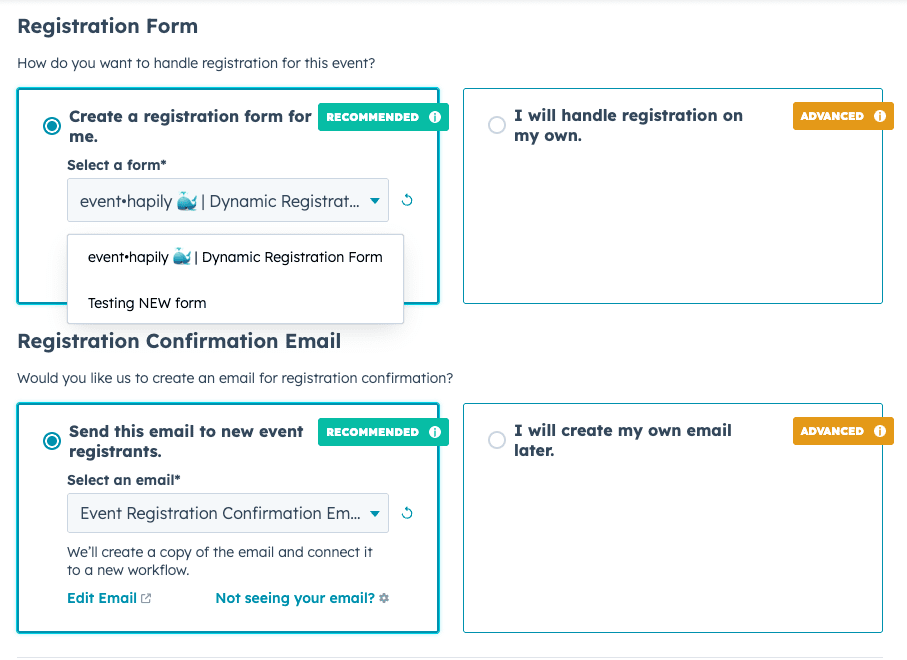The width and height of the screenshot is (907, 660).
Task: Click the gear icon beside Not seeing your email
Action: click(384, 598)
